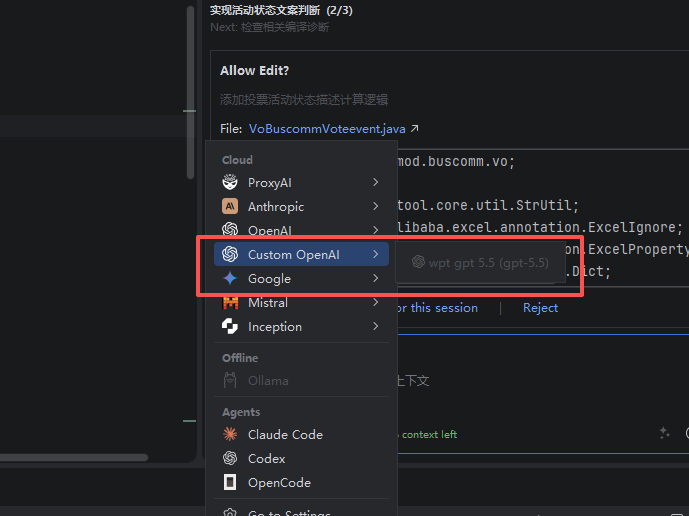This screenshot has width=689, height=516.
Task: Pick Mistral from the provider menu
Action: point(301,302)
